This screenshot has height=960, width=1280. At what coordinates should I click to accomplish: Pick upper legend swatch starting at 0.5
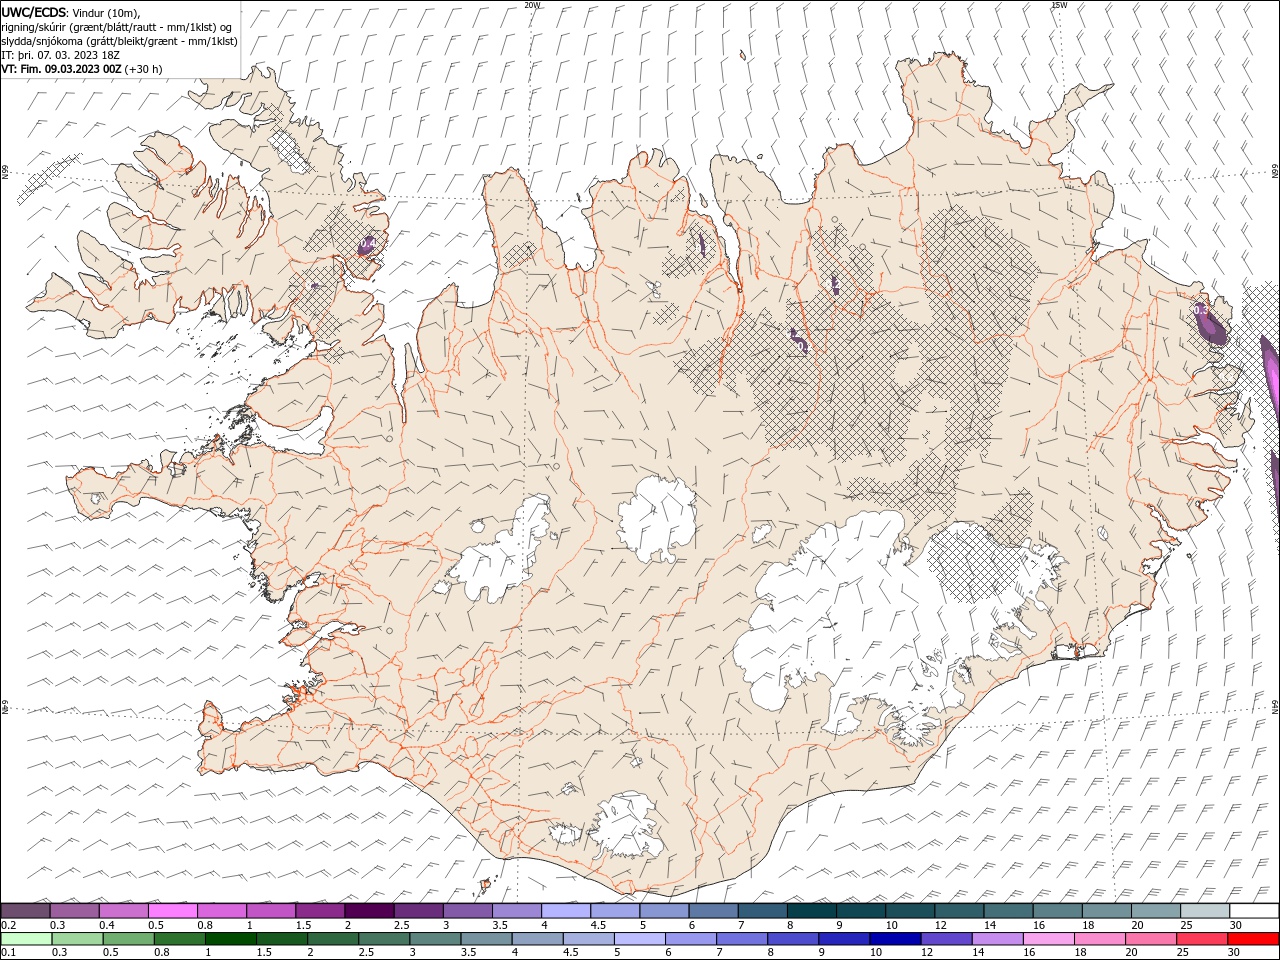coord(172,911)
